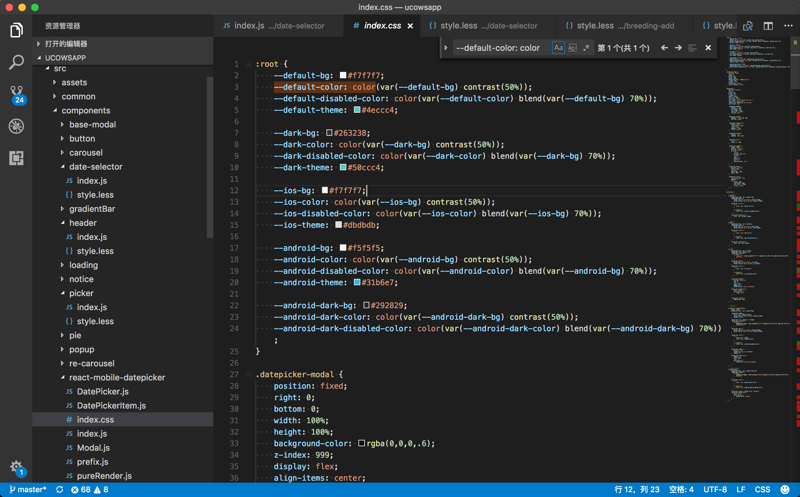Switch to style.less breeding-add tab

618,26
